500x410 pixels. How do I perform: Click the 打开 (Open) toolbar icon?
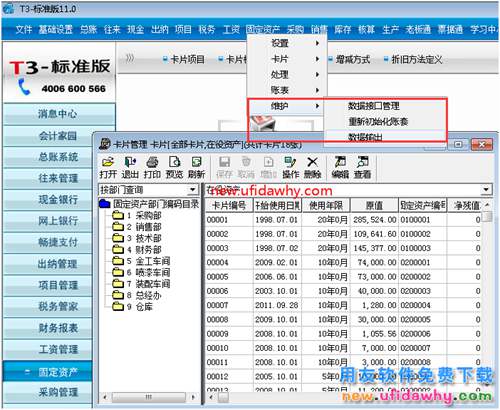coord(108,167)
